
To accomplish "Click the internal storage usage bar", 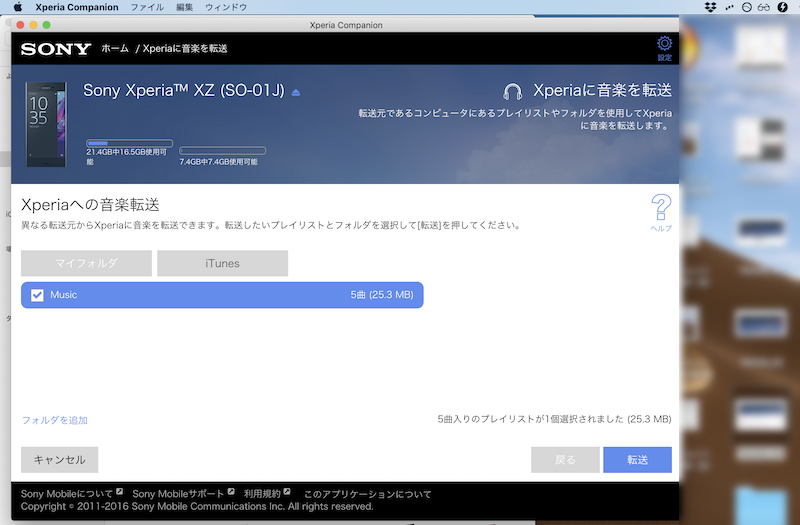I will (x=129, y=144).
